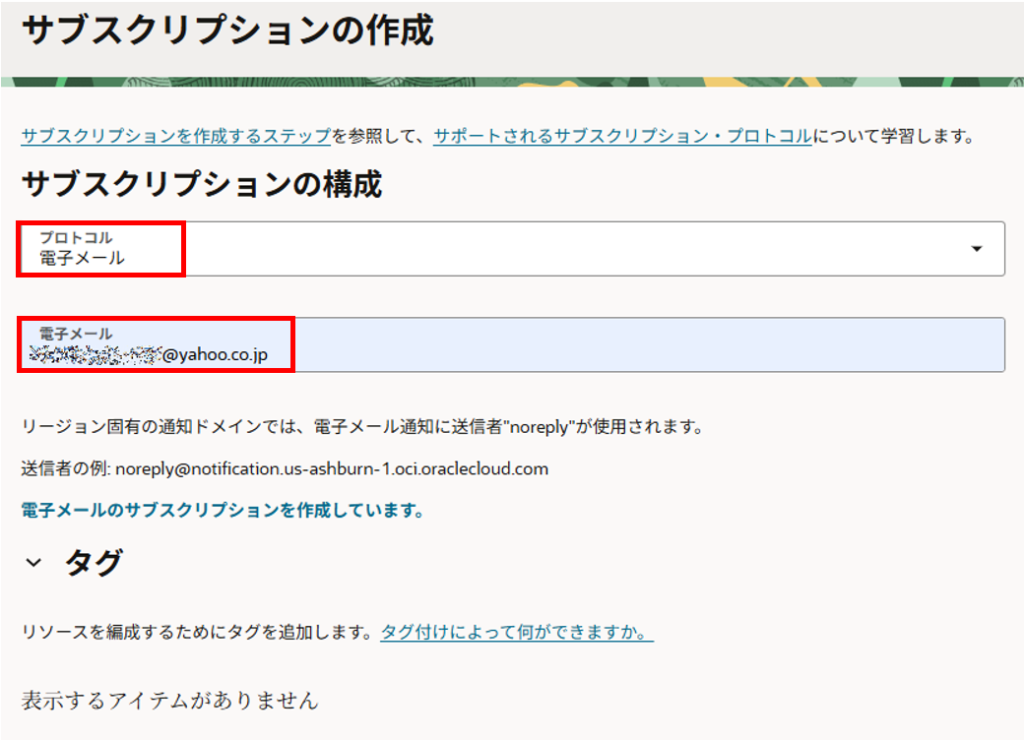Click the small プロトコル label above 電子メール
This screenshot has height=740, width=1024.
pyautogui.click(x=76, y=237)
